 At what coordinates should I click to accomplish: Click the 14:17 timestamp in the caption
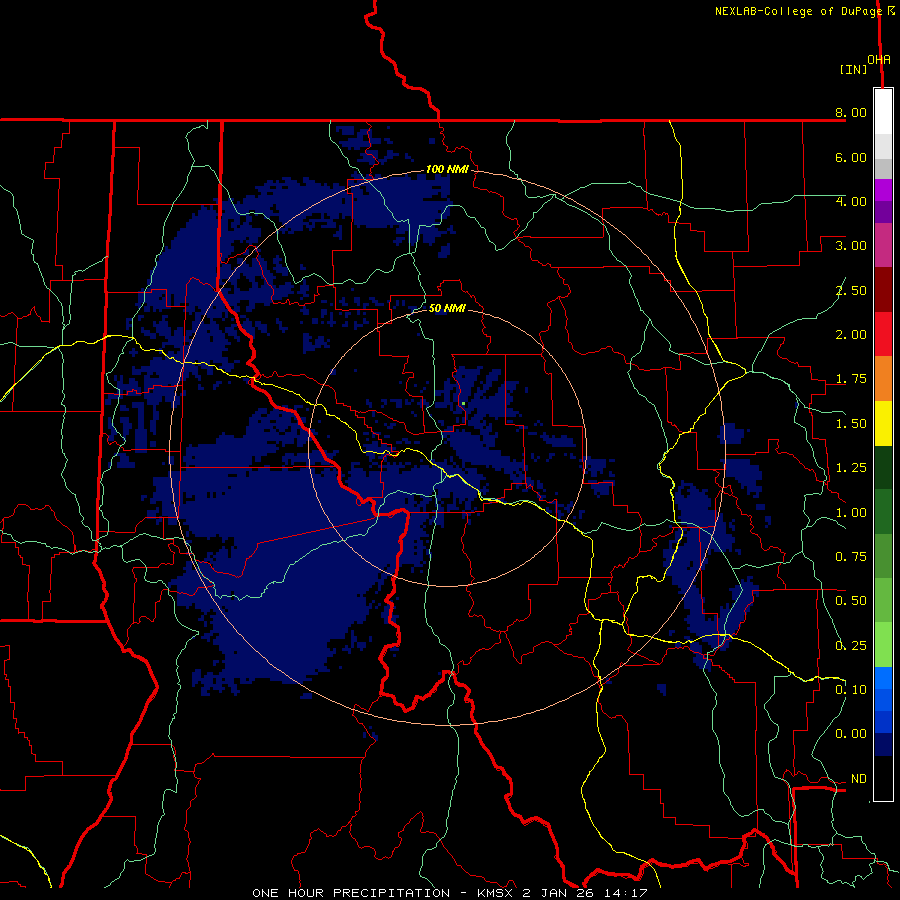tap(627, 893)
